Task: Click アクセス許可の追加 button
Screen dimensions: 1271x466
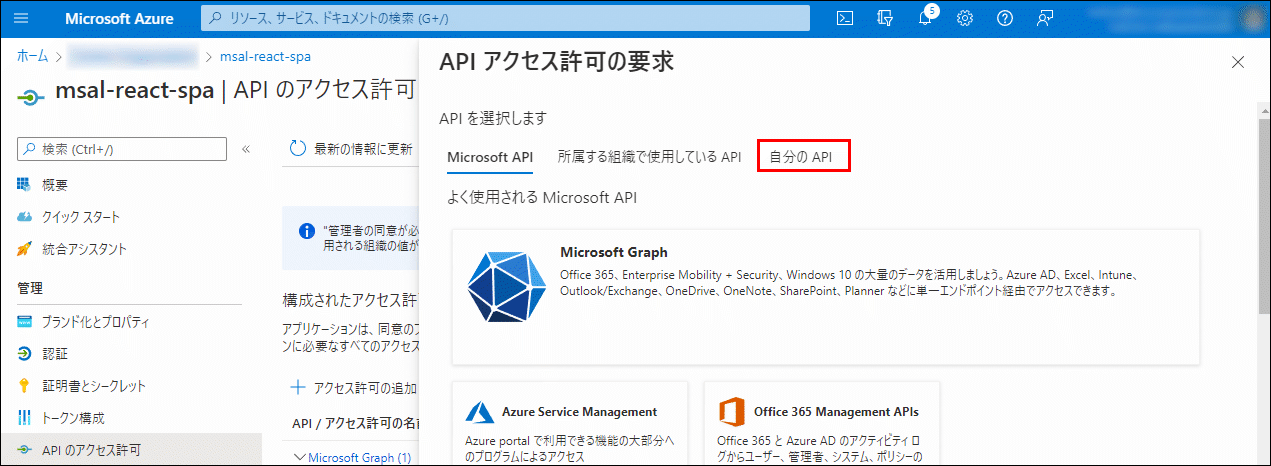Action: [354, 388]
